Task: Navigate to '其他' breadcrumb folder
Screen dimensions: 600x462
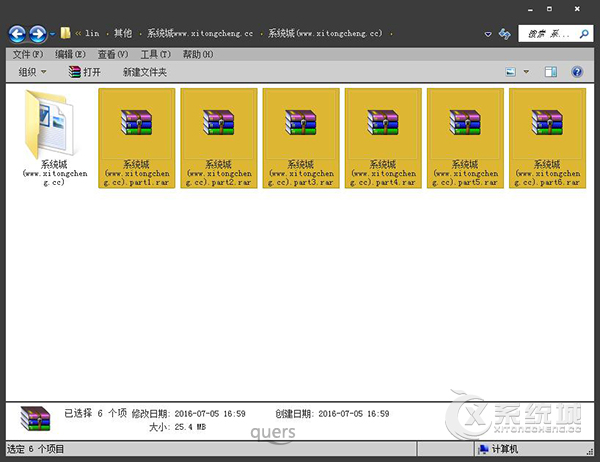Action: (123, 33)
